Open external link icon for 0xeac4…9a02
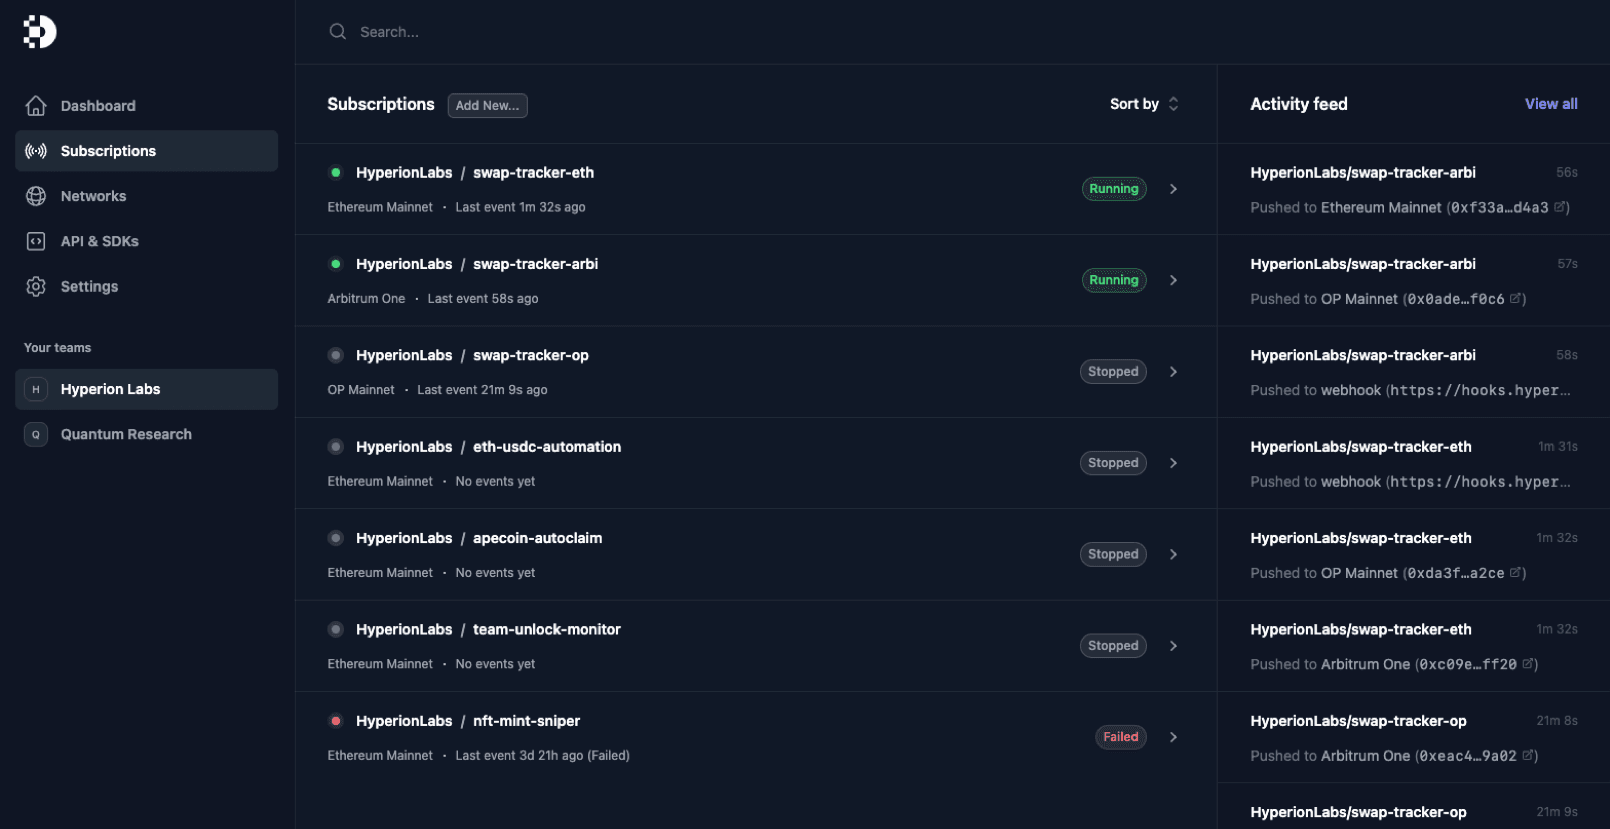This screenshot has height=829, width=1610. click(1527, 755)
